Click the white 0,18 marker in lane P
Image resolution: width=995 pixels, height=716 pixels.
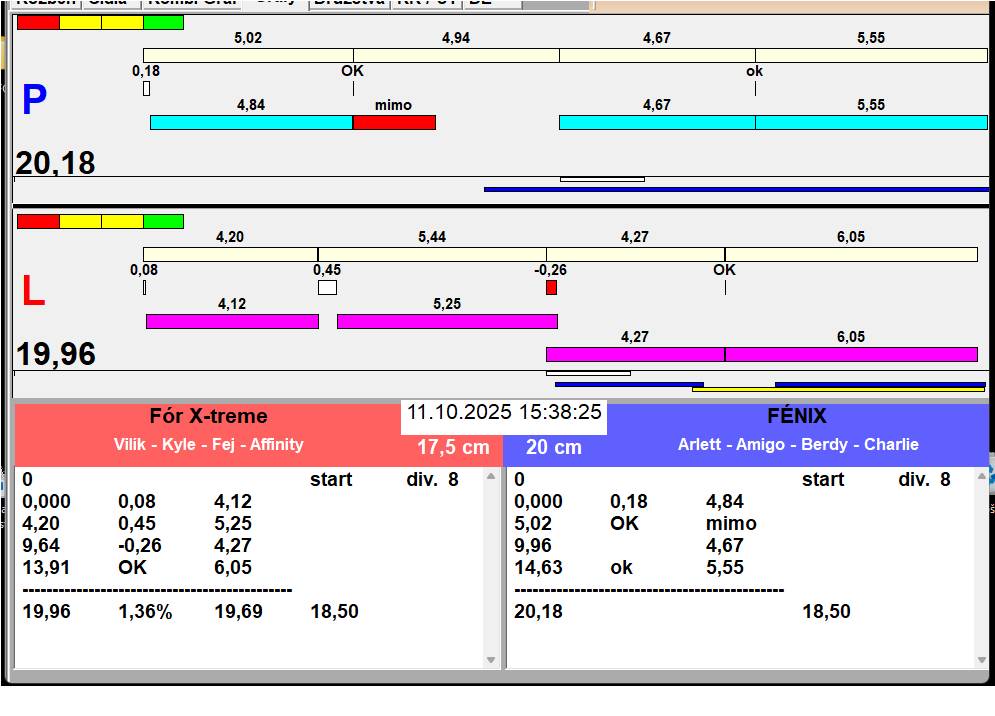tap(146, 89)
